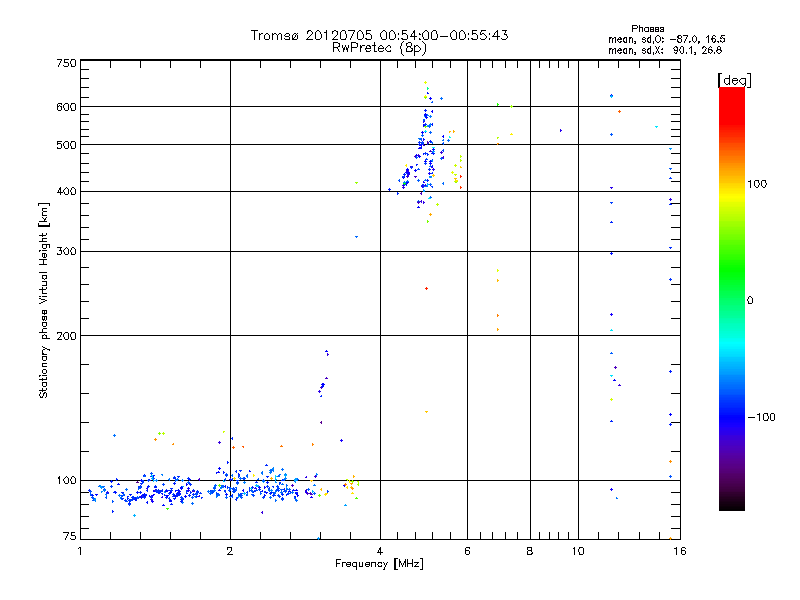Click the "Stationary phase Virtual Height [km]" axis title

pos(43,301)
